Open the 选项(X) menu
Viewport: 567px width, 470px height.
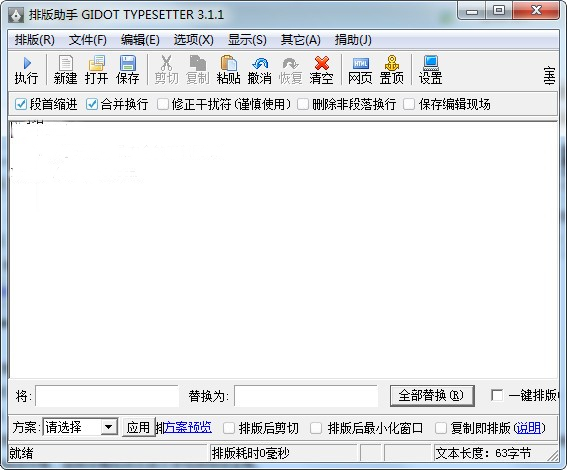coord(194,40)
